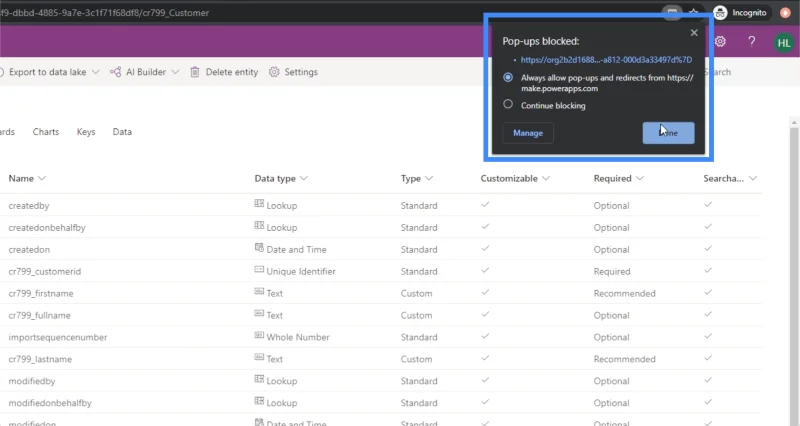Screen dimensions: 800x426
Task: Open the cr799_firstname field
Action: pos(41,293)
